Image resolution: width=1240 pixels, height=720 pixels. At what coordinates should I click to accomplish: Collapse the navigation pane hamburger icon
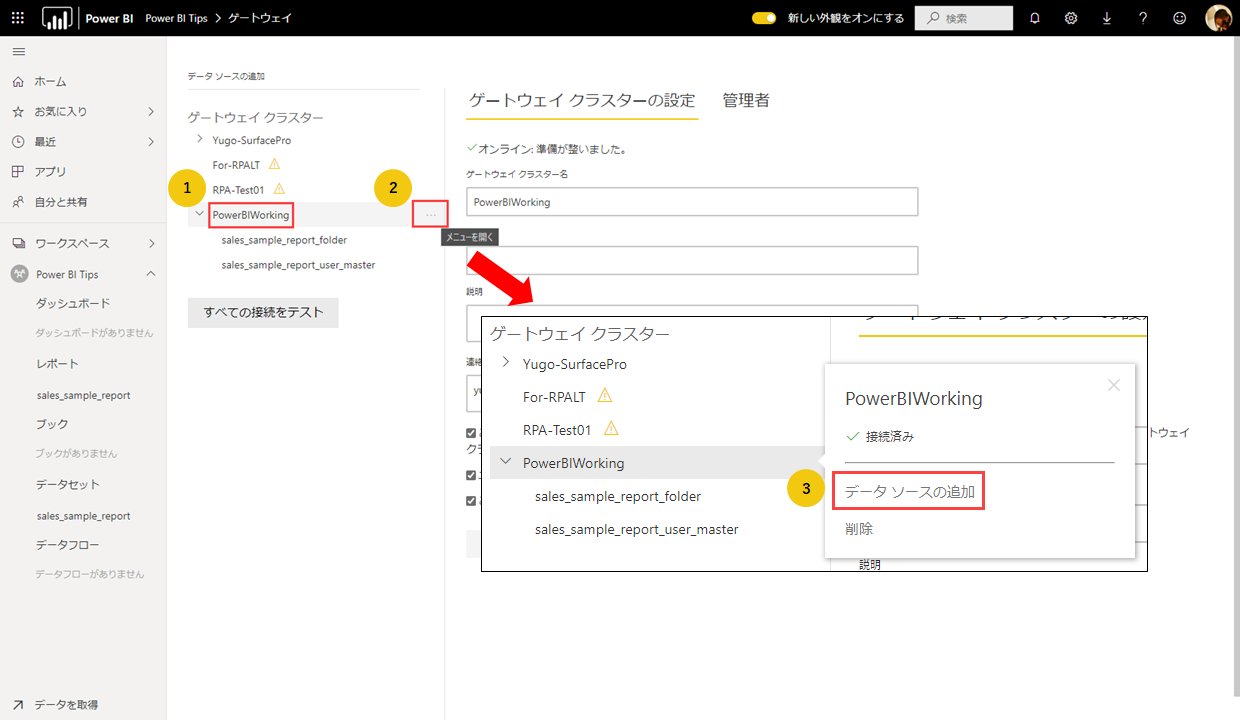point(19,51)
